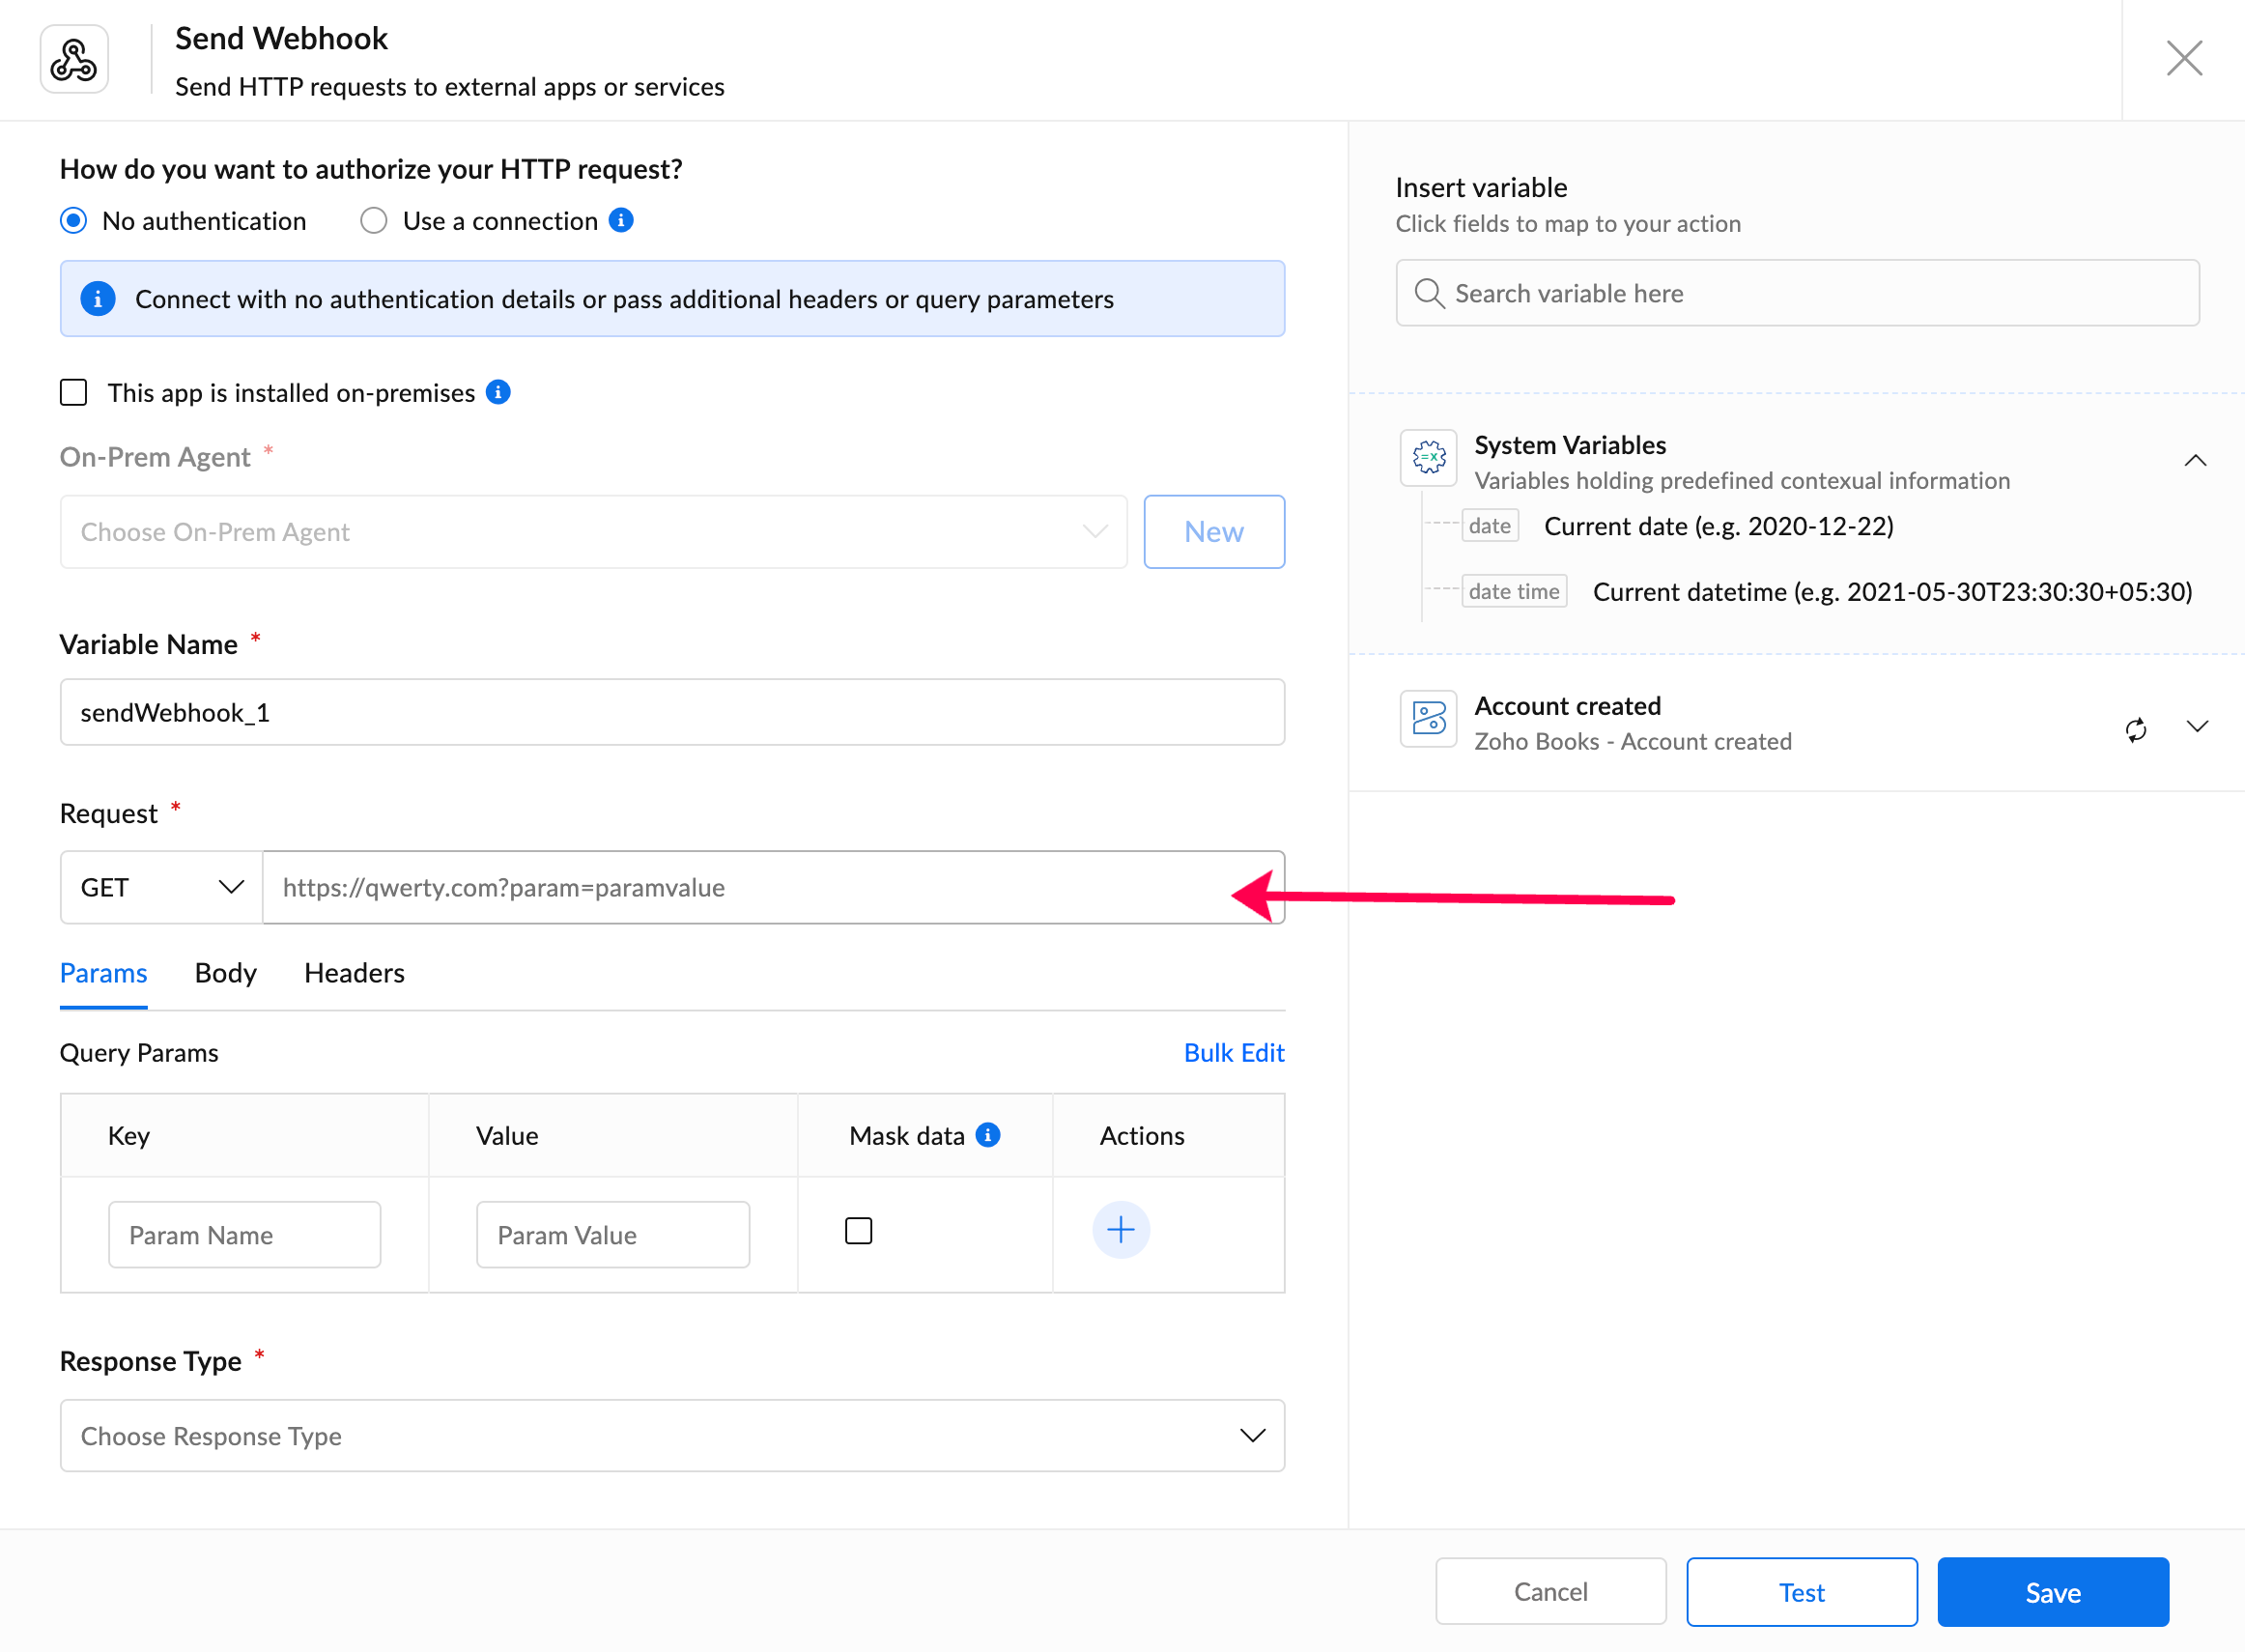This screenshot has height=1652, width=2245.
Task: Click plus icon to add query param
Action: 1120,1229
